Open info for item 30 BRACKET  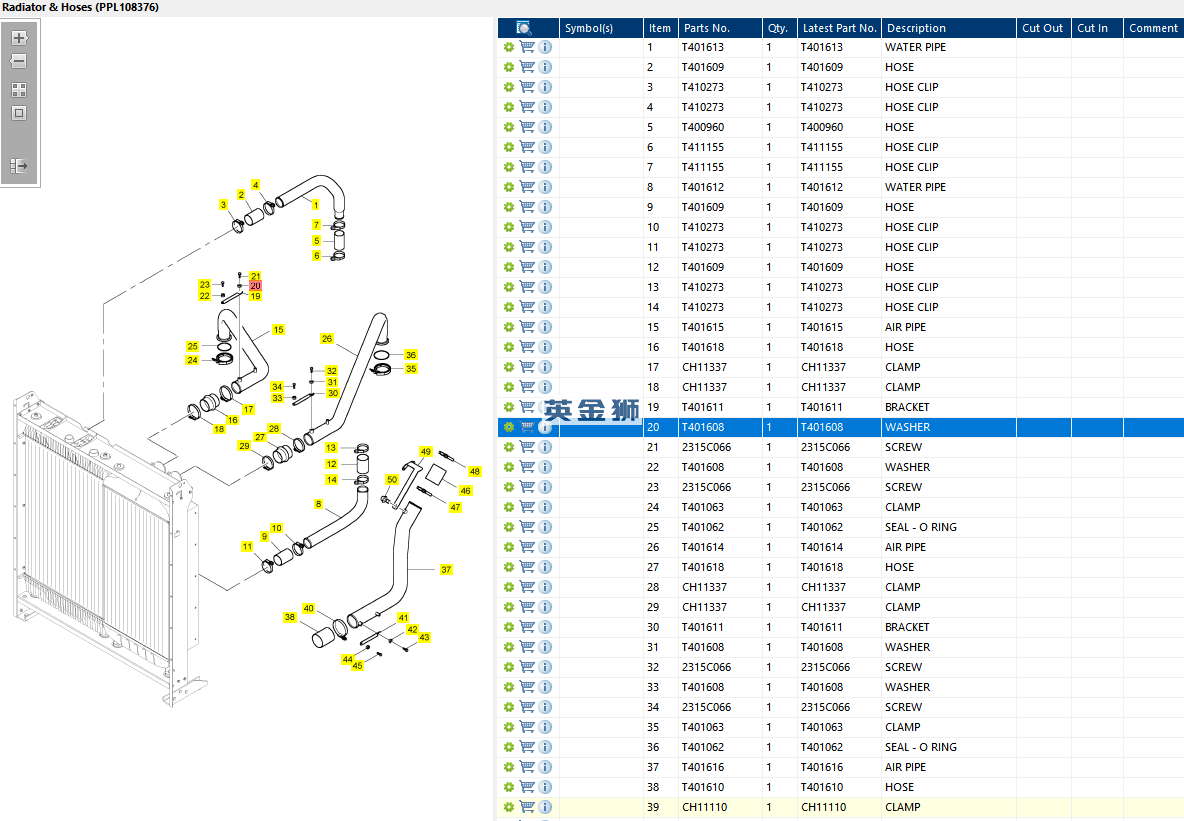(x=545, y=628)
